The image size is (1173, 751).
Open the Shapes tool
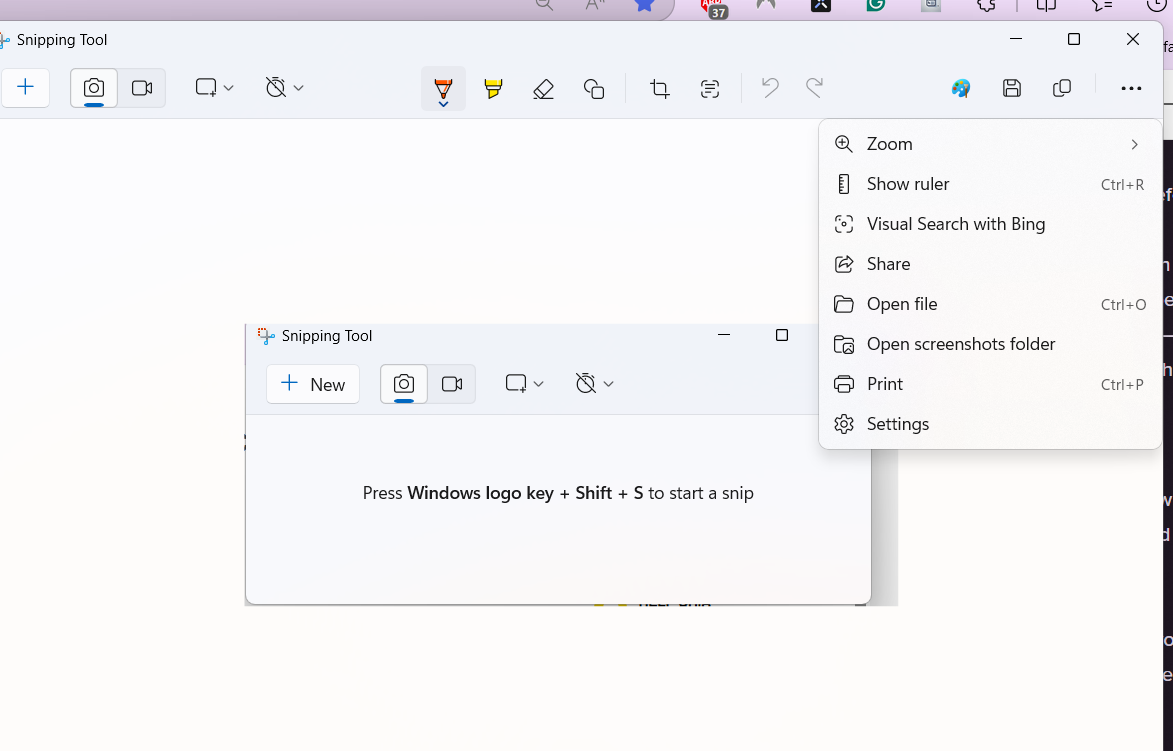594,88
